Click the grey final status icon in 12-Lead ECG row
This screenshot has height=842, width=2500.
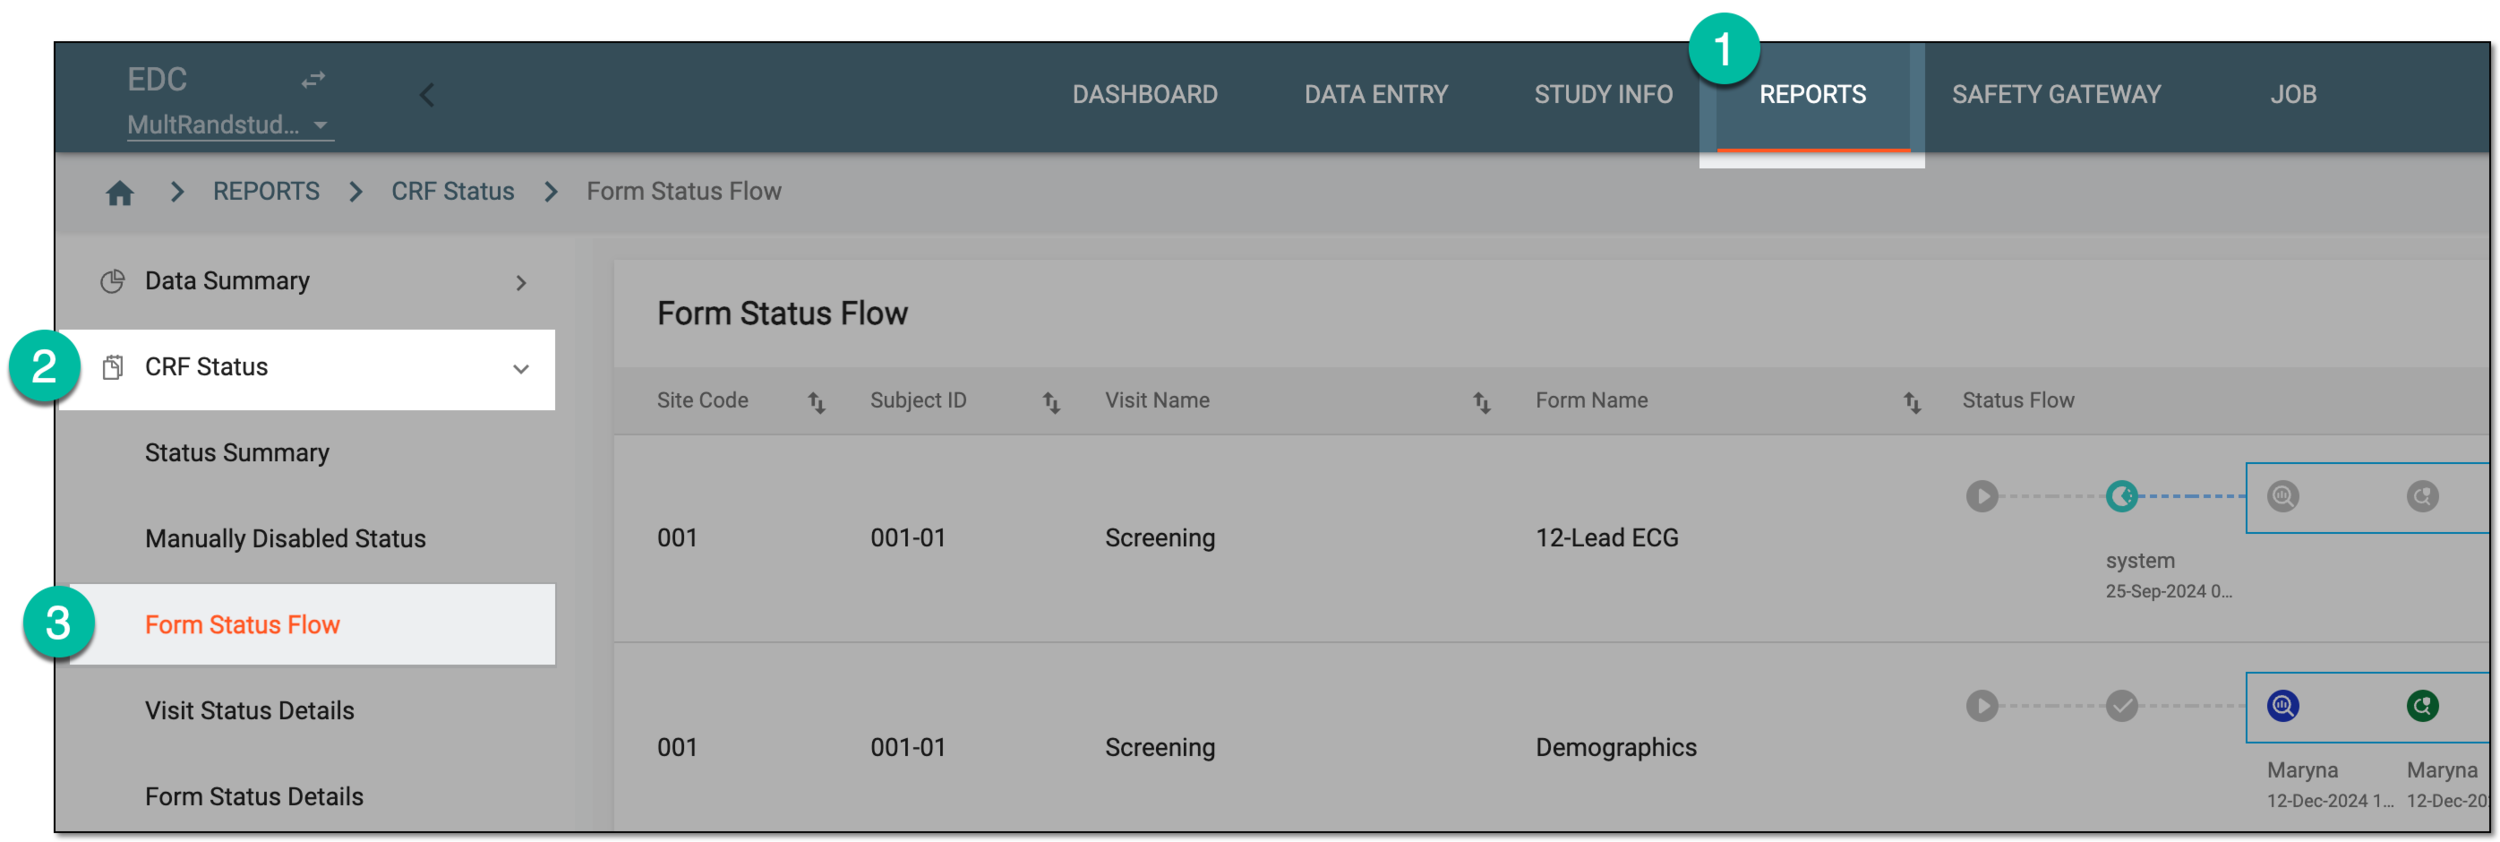coord(2422,496)
